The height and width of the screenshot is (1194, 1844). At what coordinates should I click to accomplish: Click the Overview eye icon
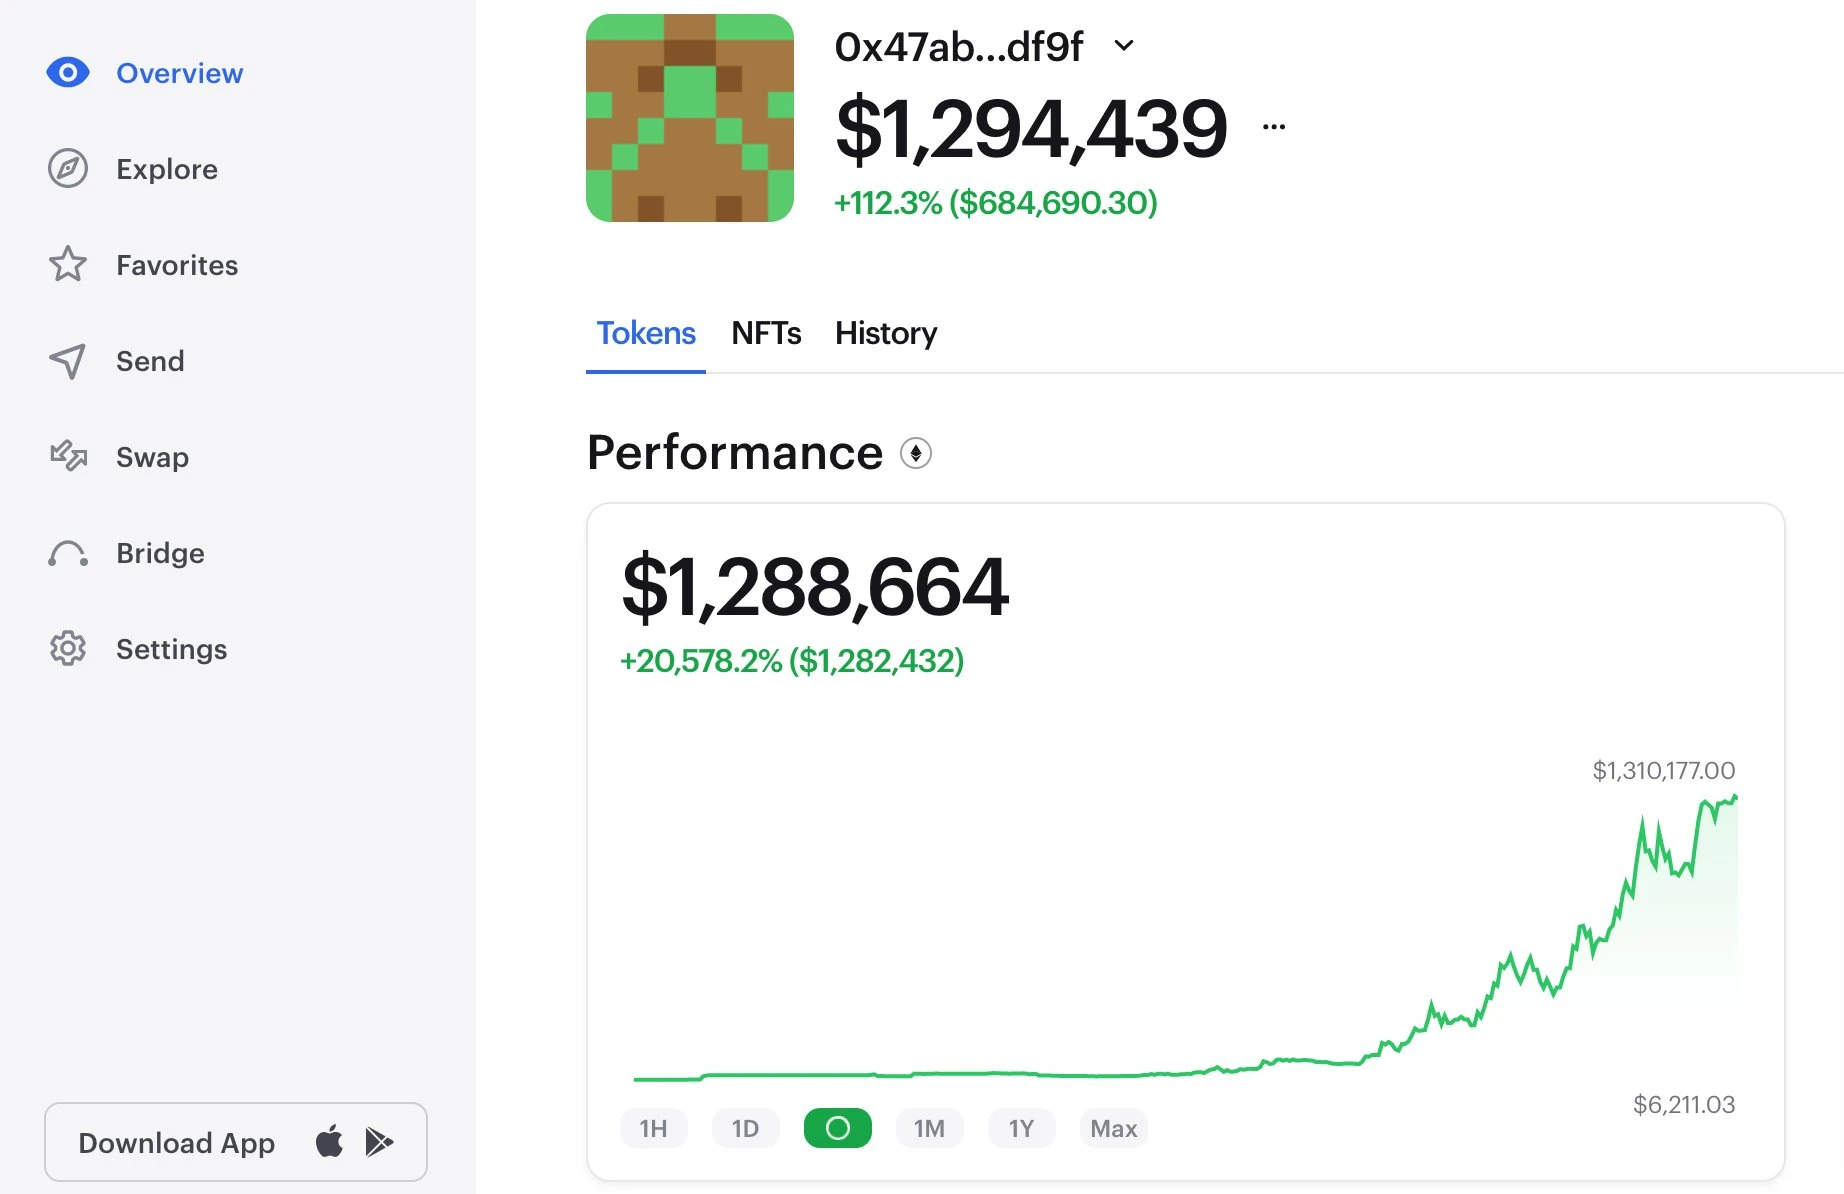[x=68, y=73]
